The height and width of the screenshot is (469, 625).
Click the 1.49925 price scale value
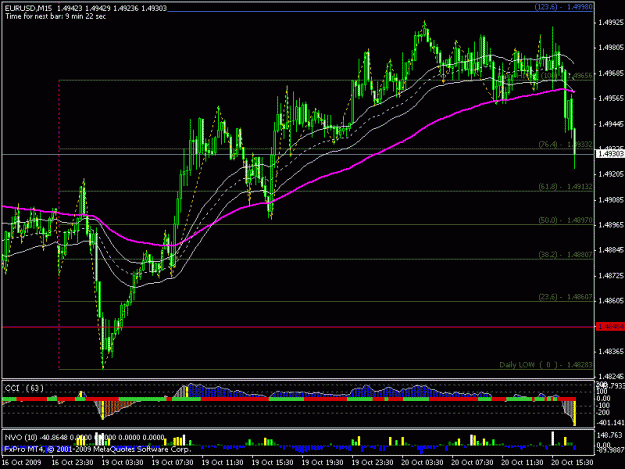pyautogui.click(x=611, y=23)
